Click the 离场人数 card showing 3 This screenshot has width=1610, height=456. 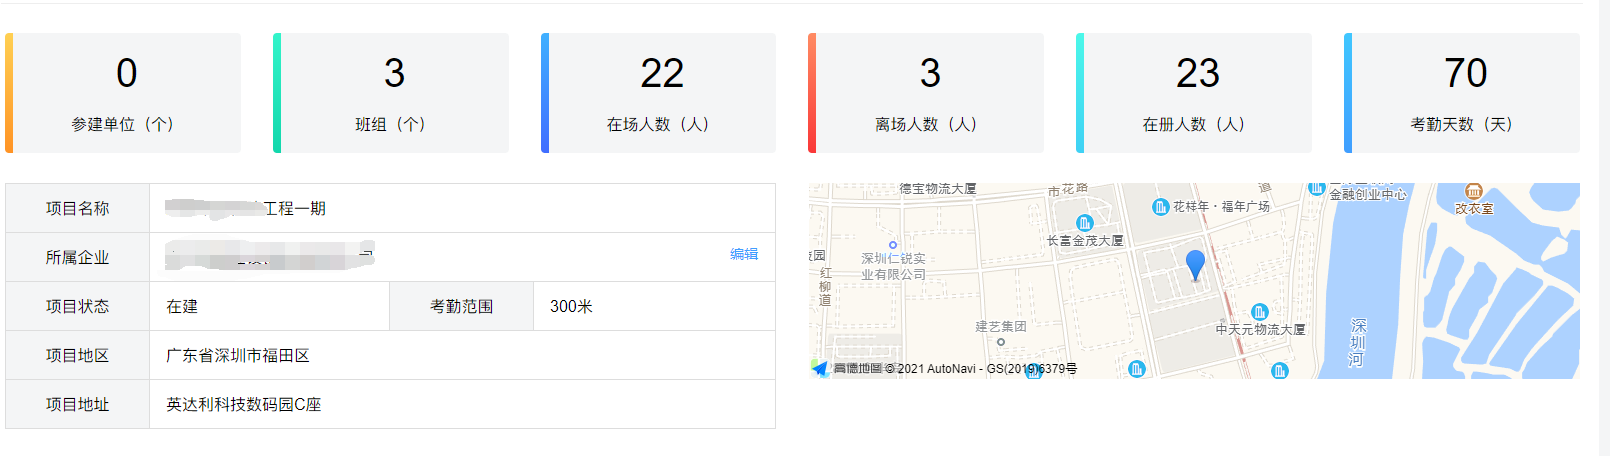point(926,93)
